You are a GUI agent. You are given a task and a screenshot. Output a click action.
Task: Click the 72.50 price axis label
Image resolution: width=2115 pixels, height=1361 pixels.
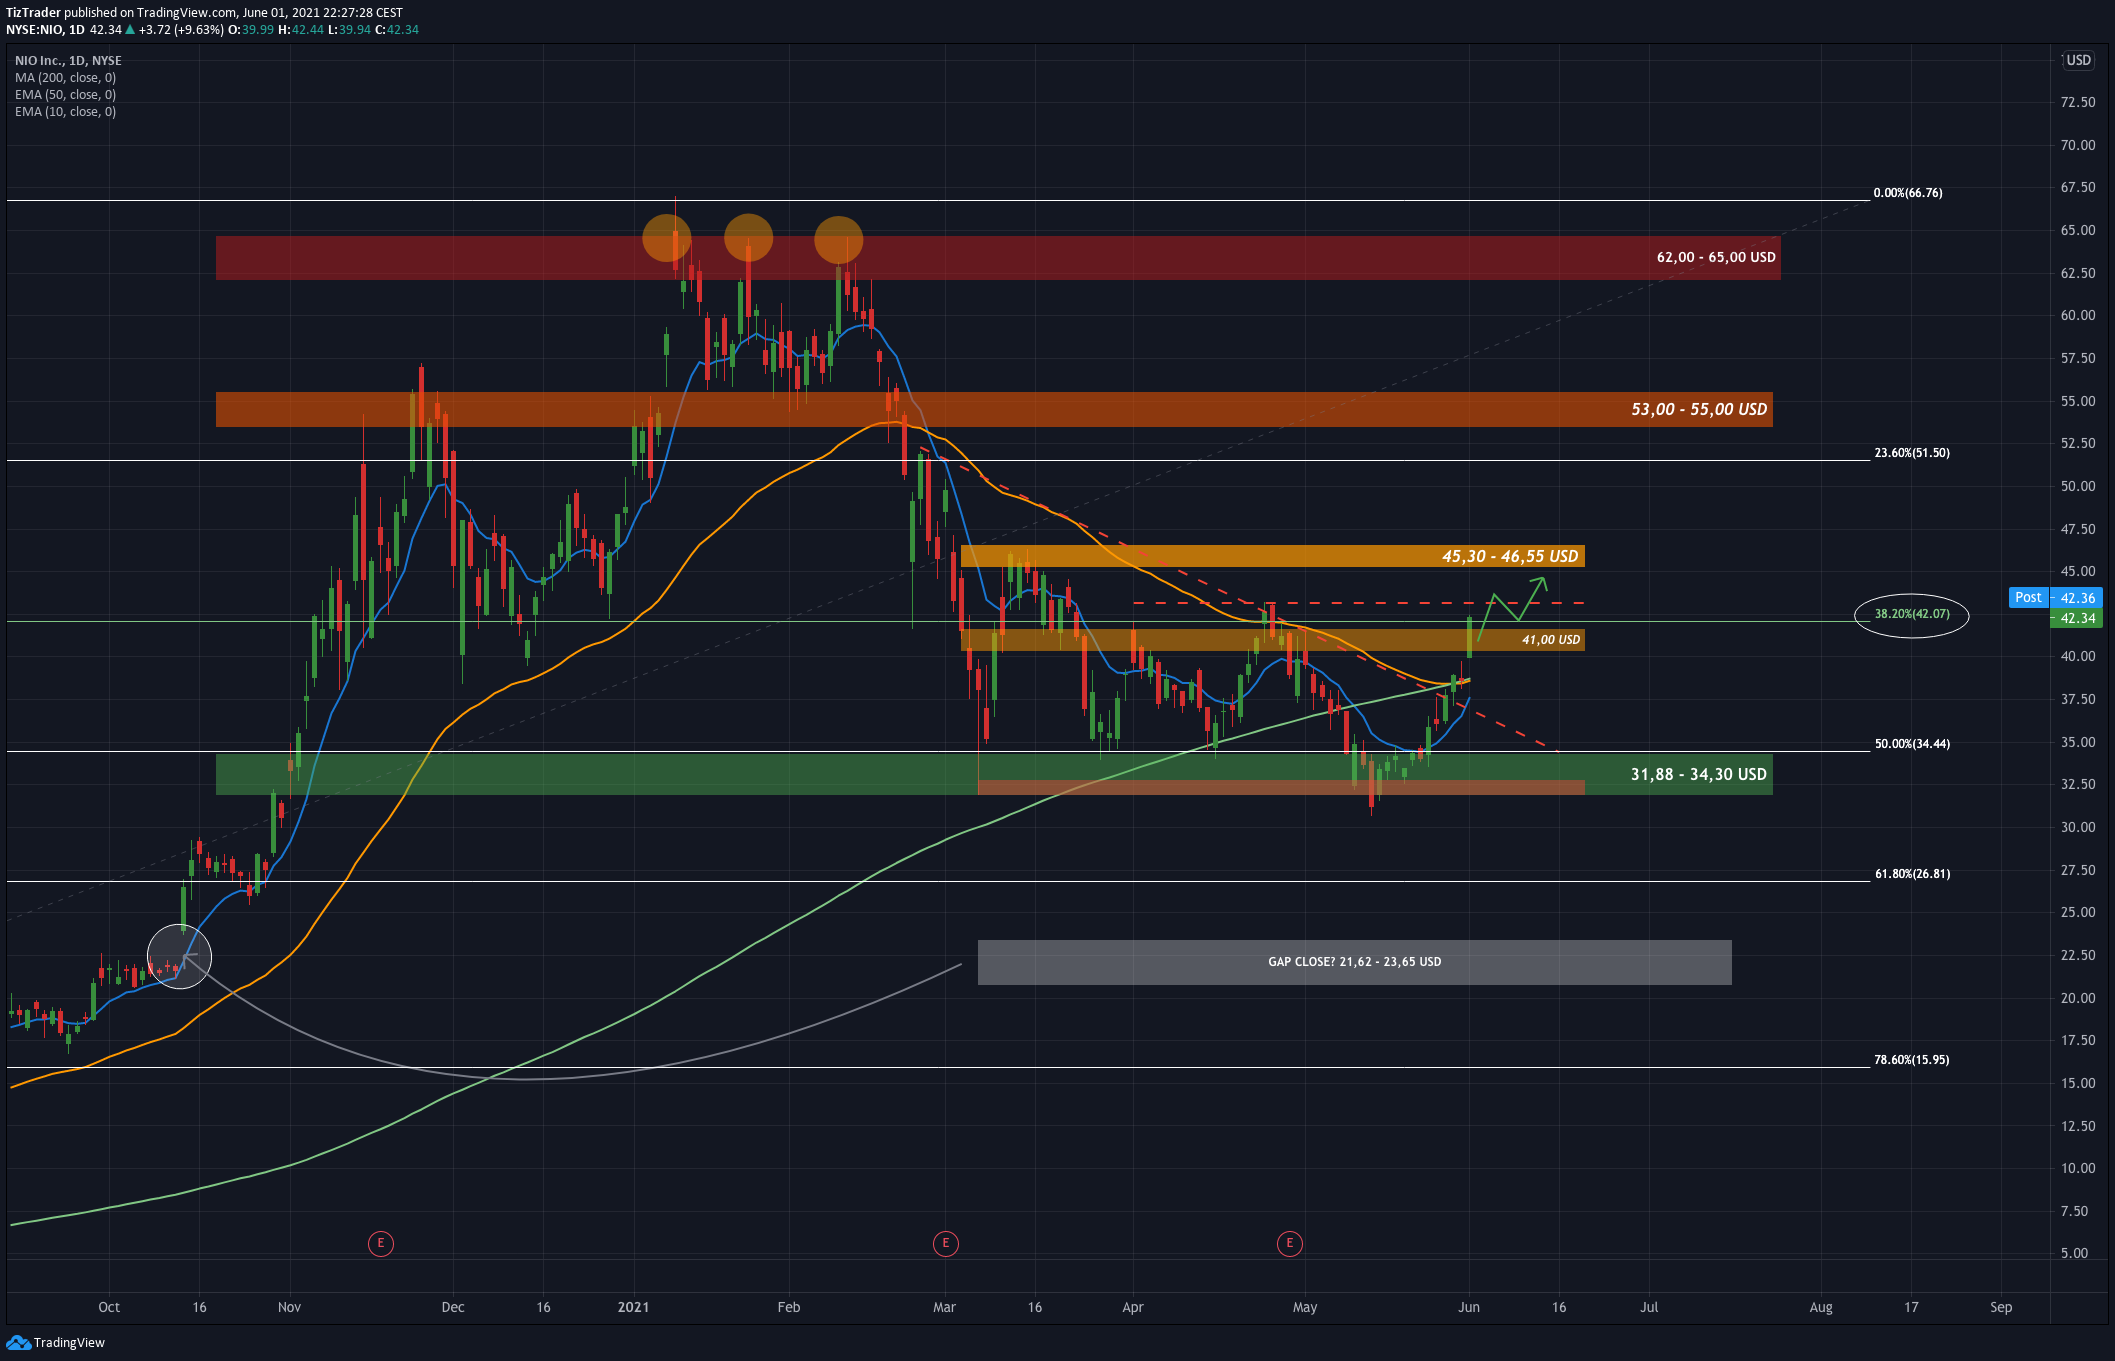pos(2078,102)
